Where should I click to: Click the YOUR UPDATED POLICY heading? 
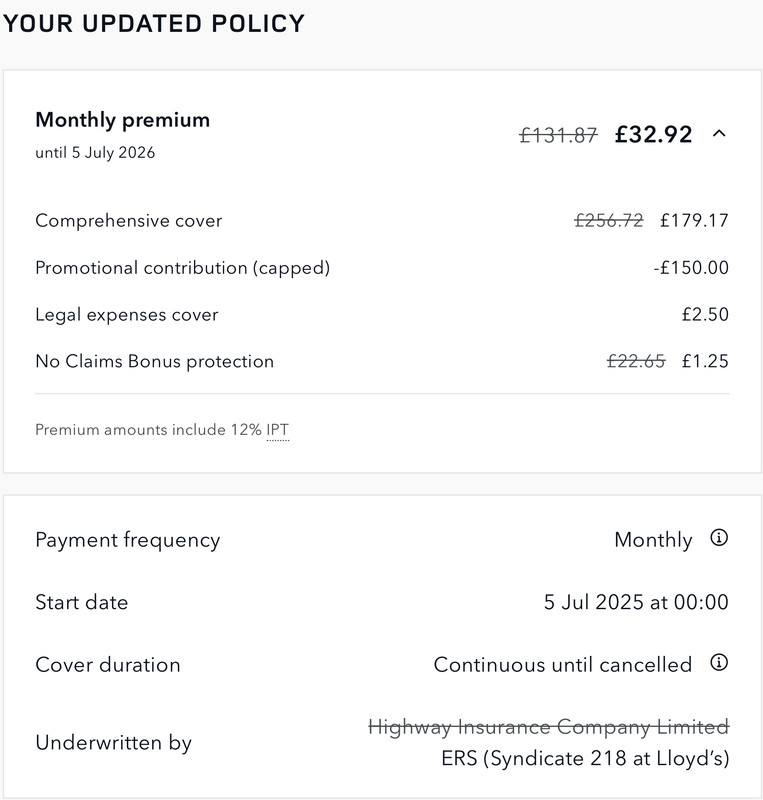pyautogui.click(x=153, y=23)
